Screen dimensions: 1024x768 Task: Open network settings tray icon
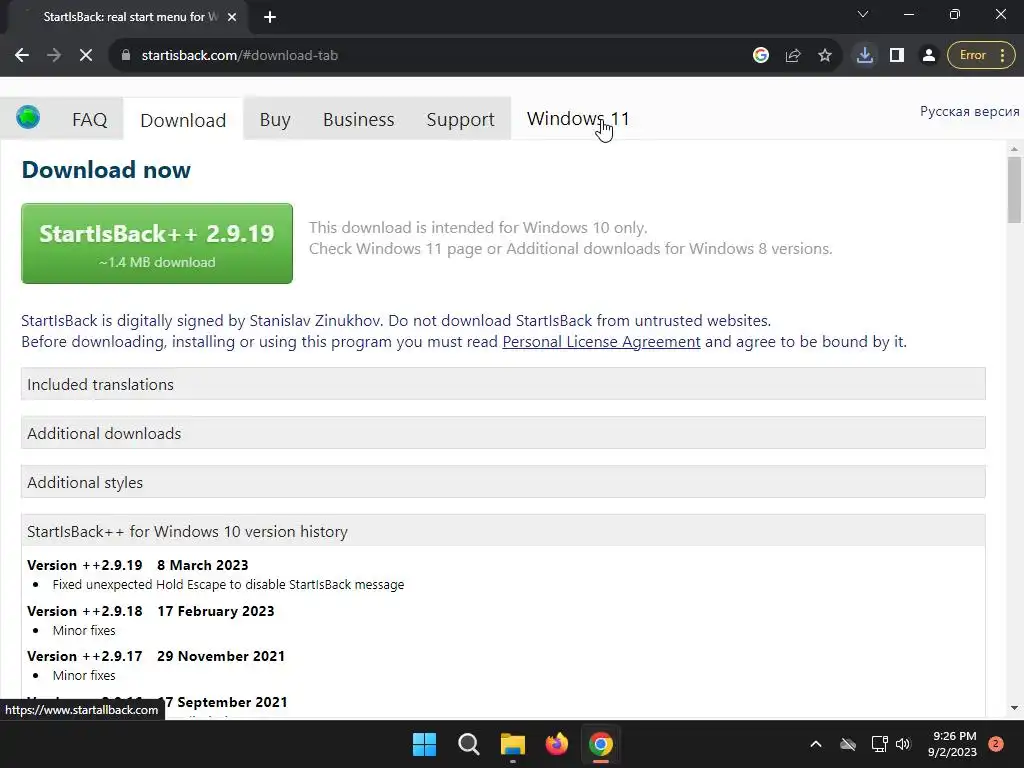coord(879,744)
